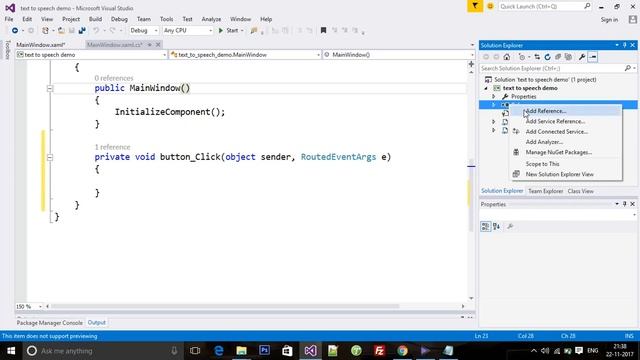Open the Analyze menu
The width and height of the screenshot is (640, 360).
(211, 19)
